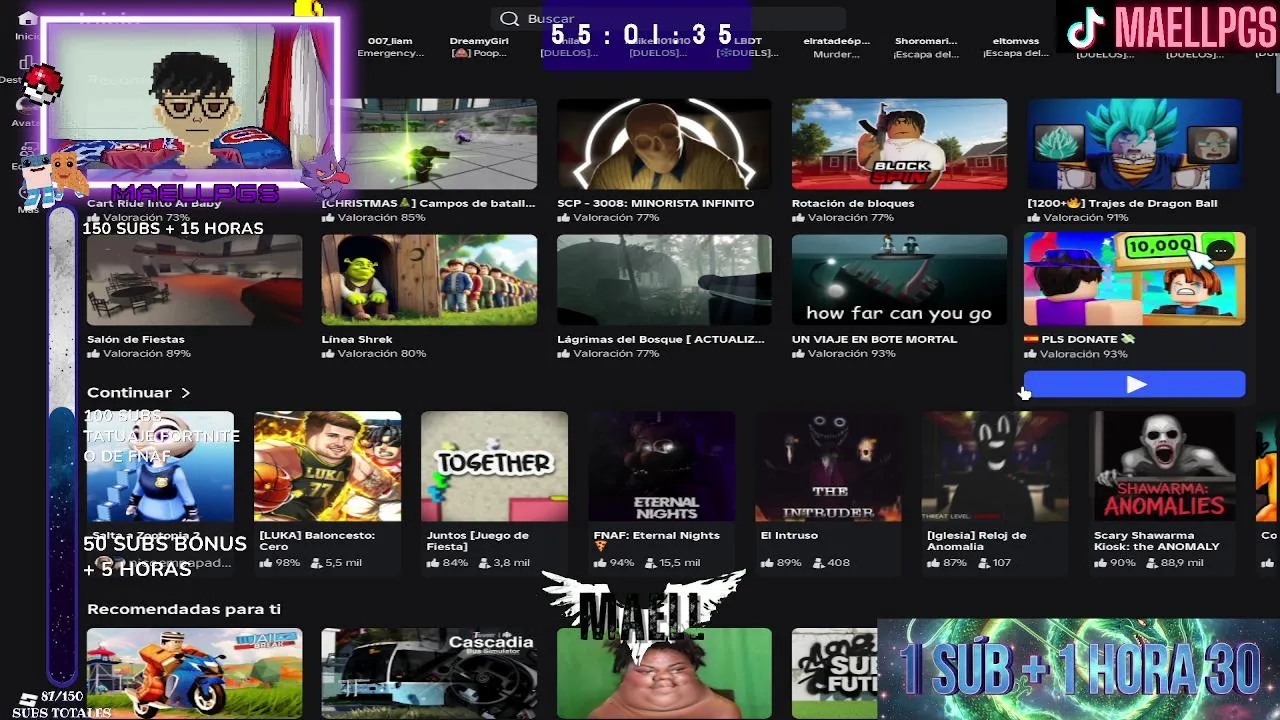Click the 15,5 mil players under FNAF Eternal Nights
The image size is (1280, 720).
[673, 563]
